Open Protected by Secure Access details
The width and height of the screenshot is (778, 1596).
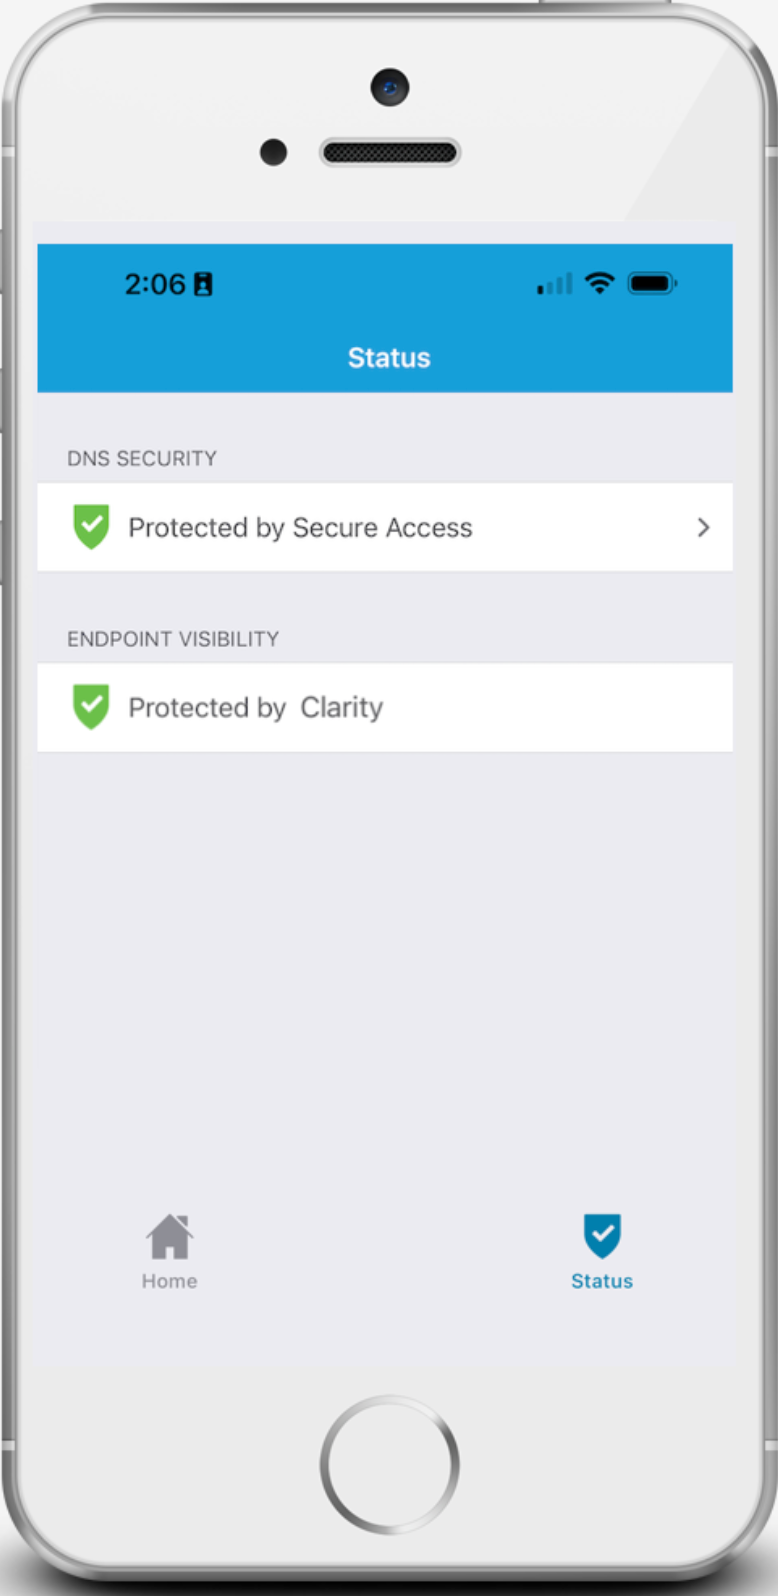coord(385,527)
